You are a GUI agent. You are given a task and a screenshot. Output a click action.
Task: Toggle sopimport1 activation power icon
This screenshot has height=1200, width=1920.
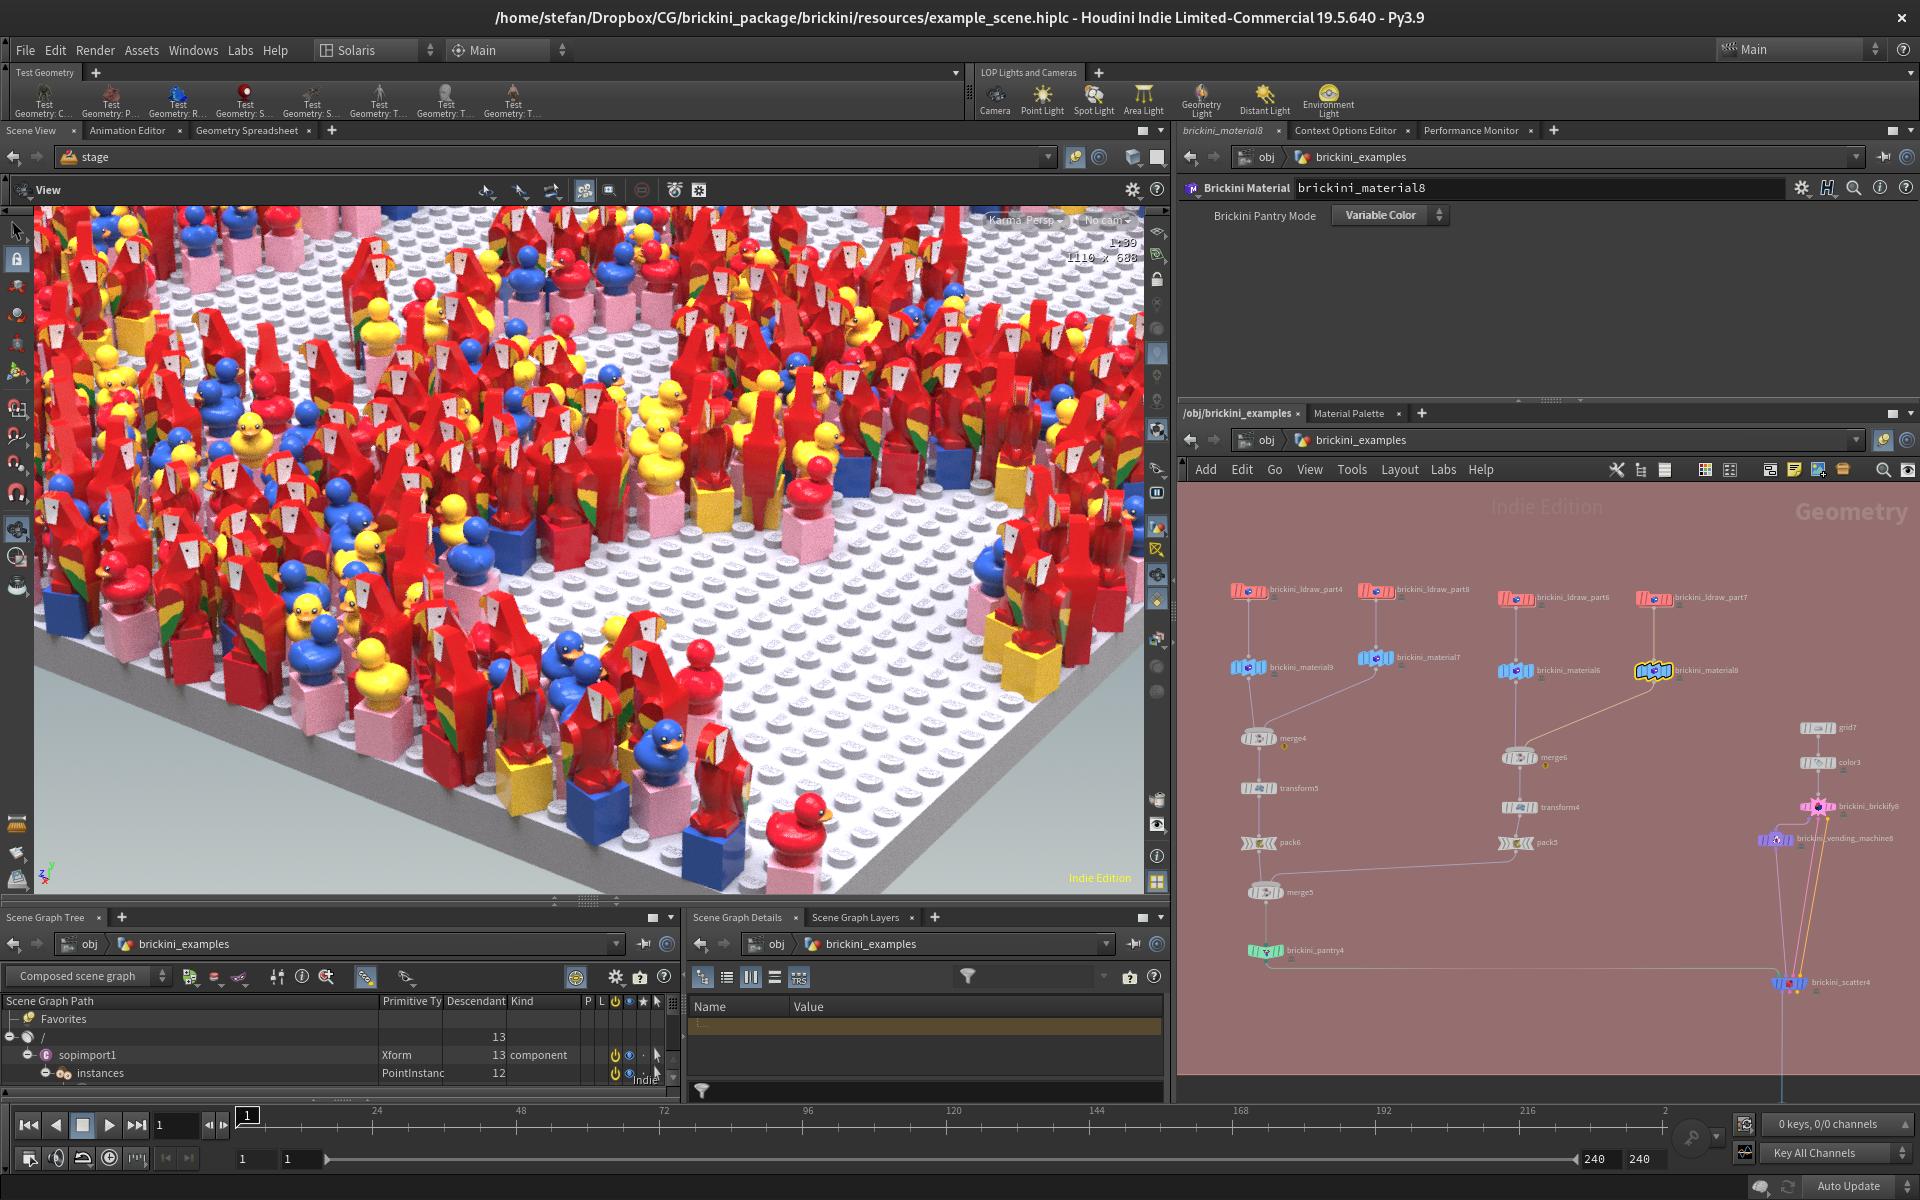pos(615,1056)
